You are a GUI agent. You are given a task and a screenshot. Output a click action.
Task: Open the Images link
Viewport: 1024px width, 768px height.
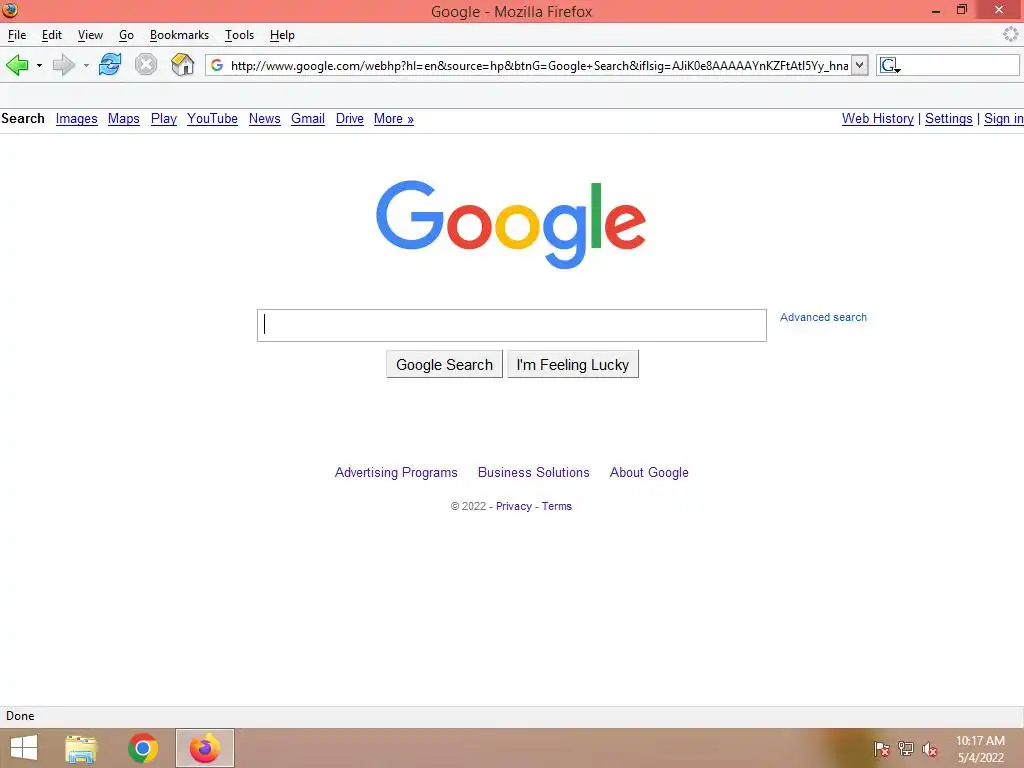(76, 118)
